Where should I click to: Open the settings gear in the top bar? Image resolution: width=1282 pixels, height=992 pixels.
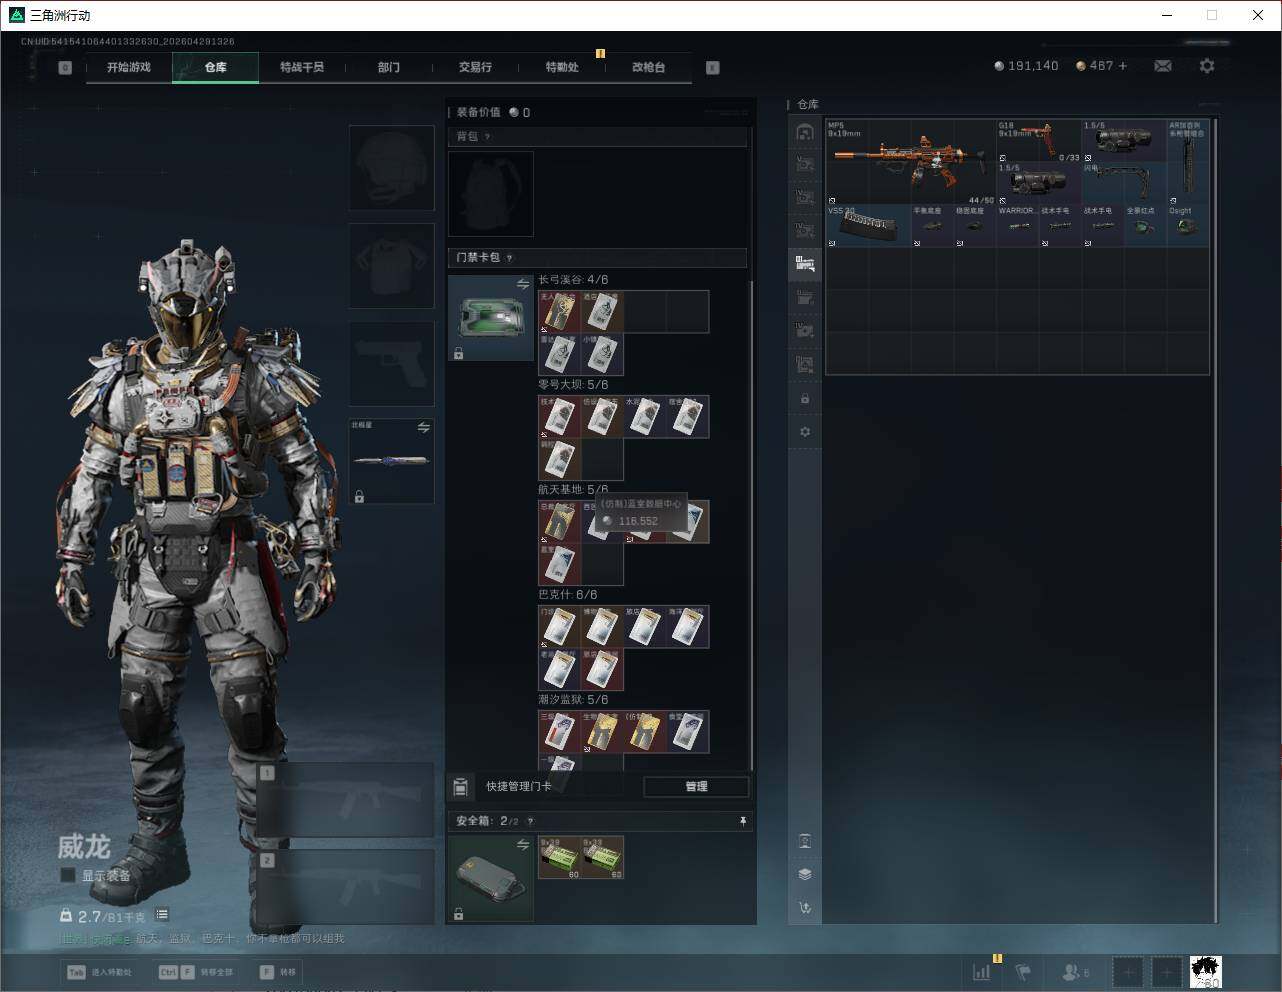(1207, 66)
